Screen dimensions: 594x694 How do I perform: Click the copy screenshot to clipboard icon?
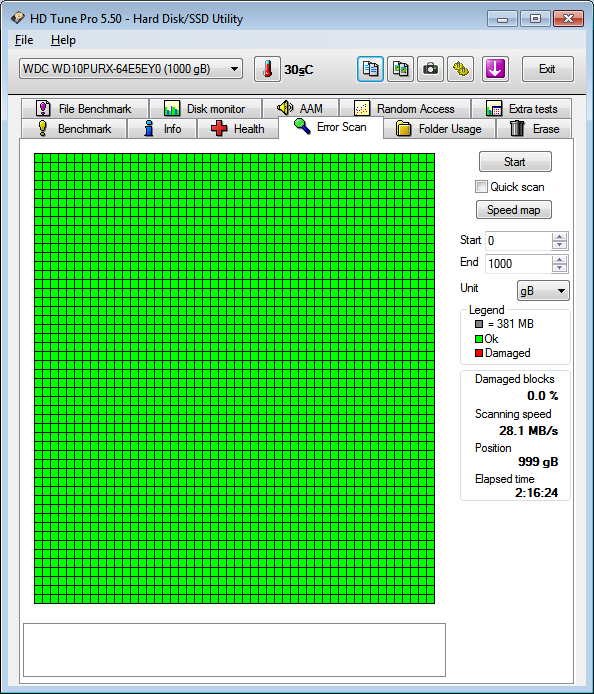click(401, 69)
